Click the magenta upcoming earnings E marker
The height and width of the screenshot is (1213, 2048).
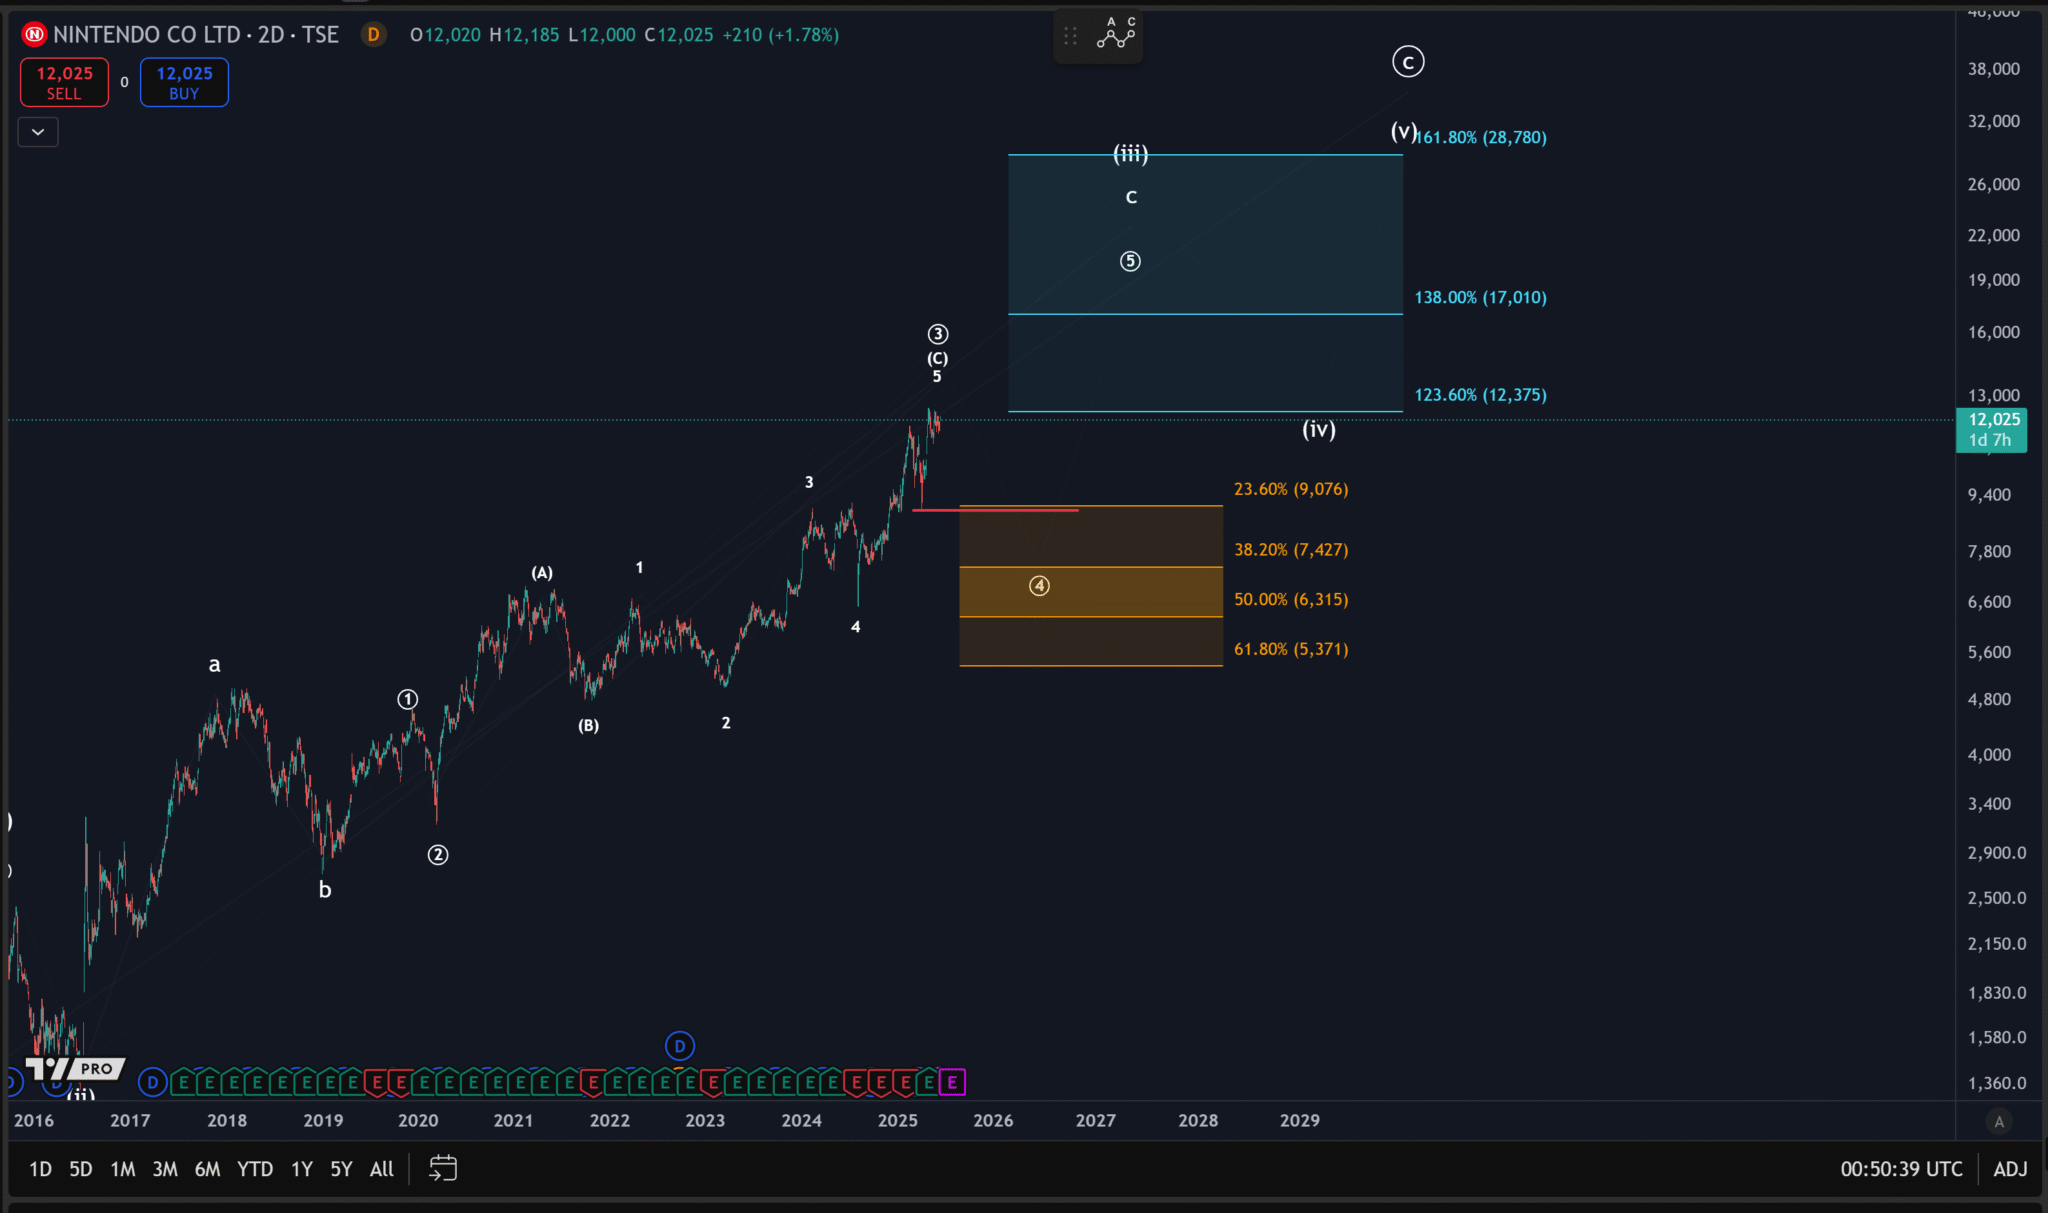[x=952, y=1082]
